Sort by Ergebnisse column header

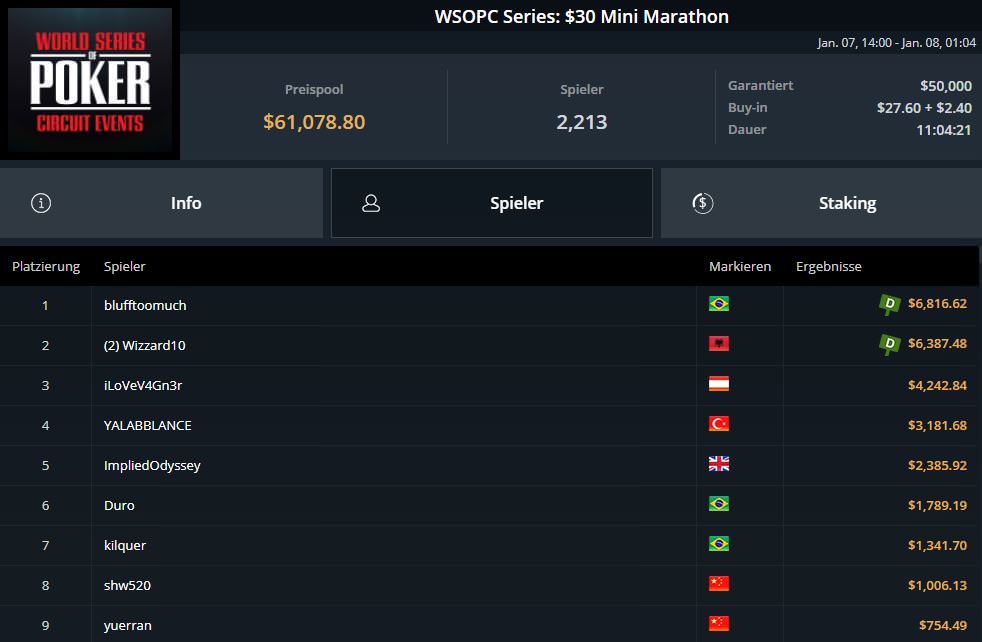pos(828,266)
